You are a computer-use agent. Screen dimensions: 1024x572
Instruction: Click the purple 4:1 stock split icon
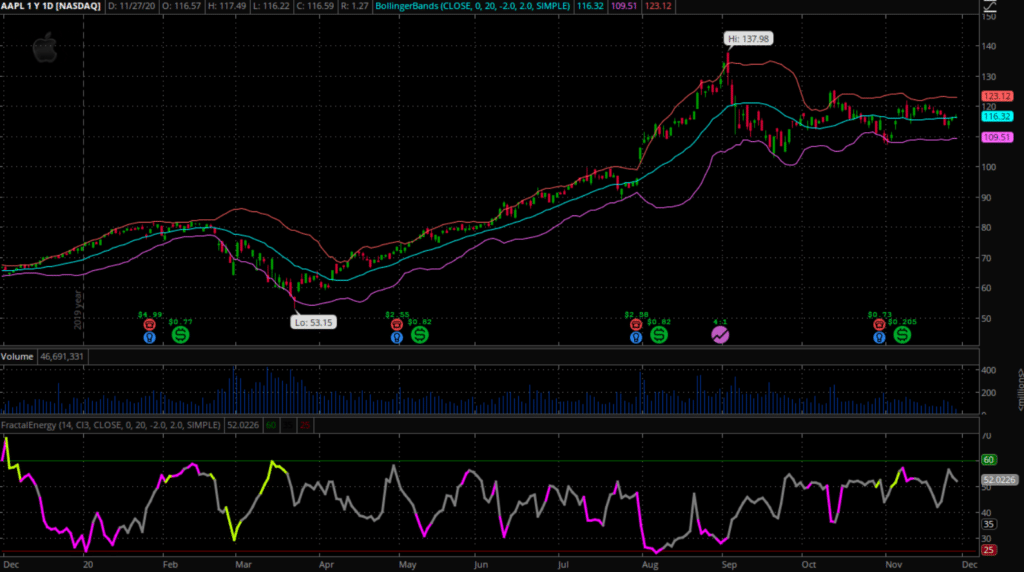[x=720, y=335]
